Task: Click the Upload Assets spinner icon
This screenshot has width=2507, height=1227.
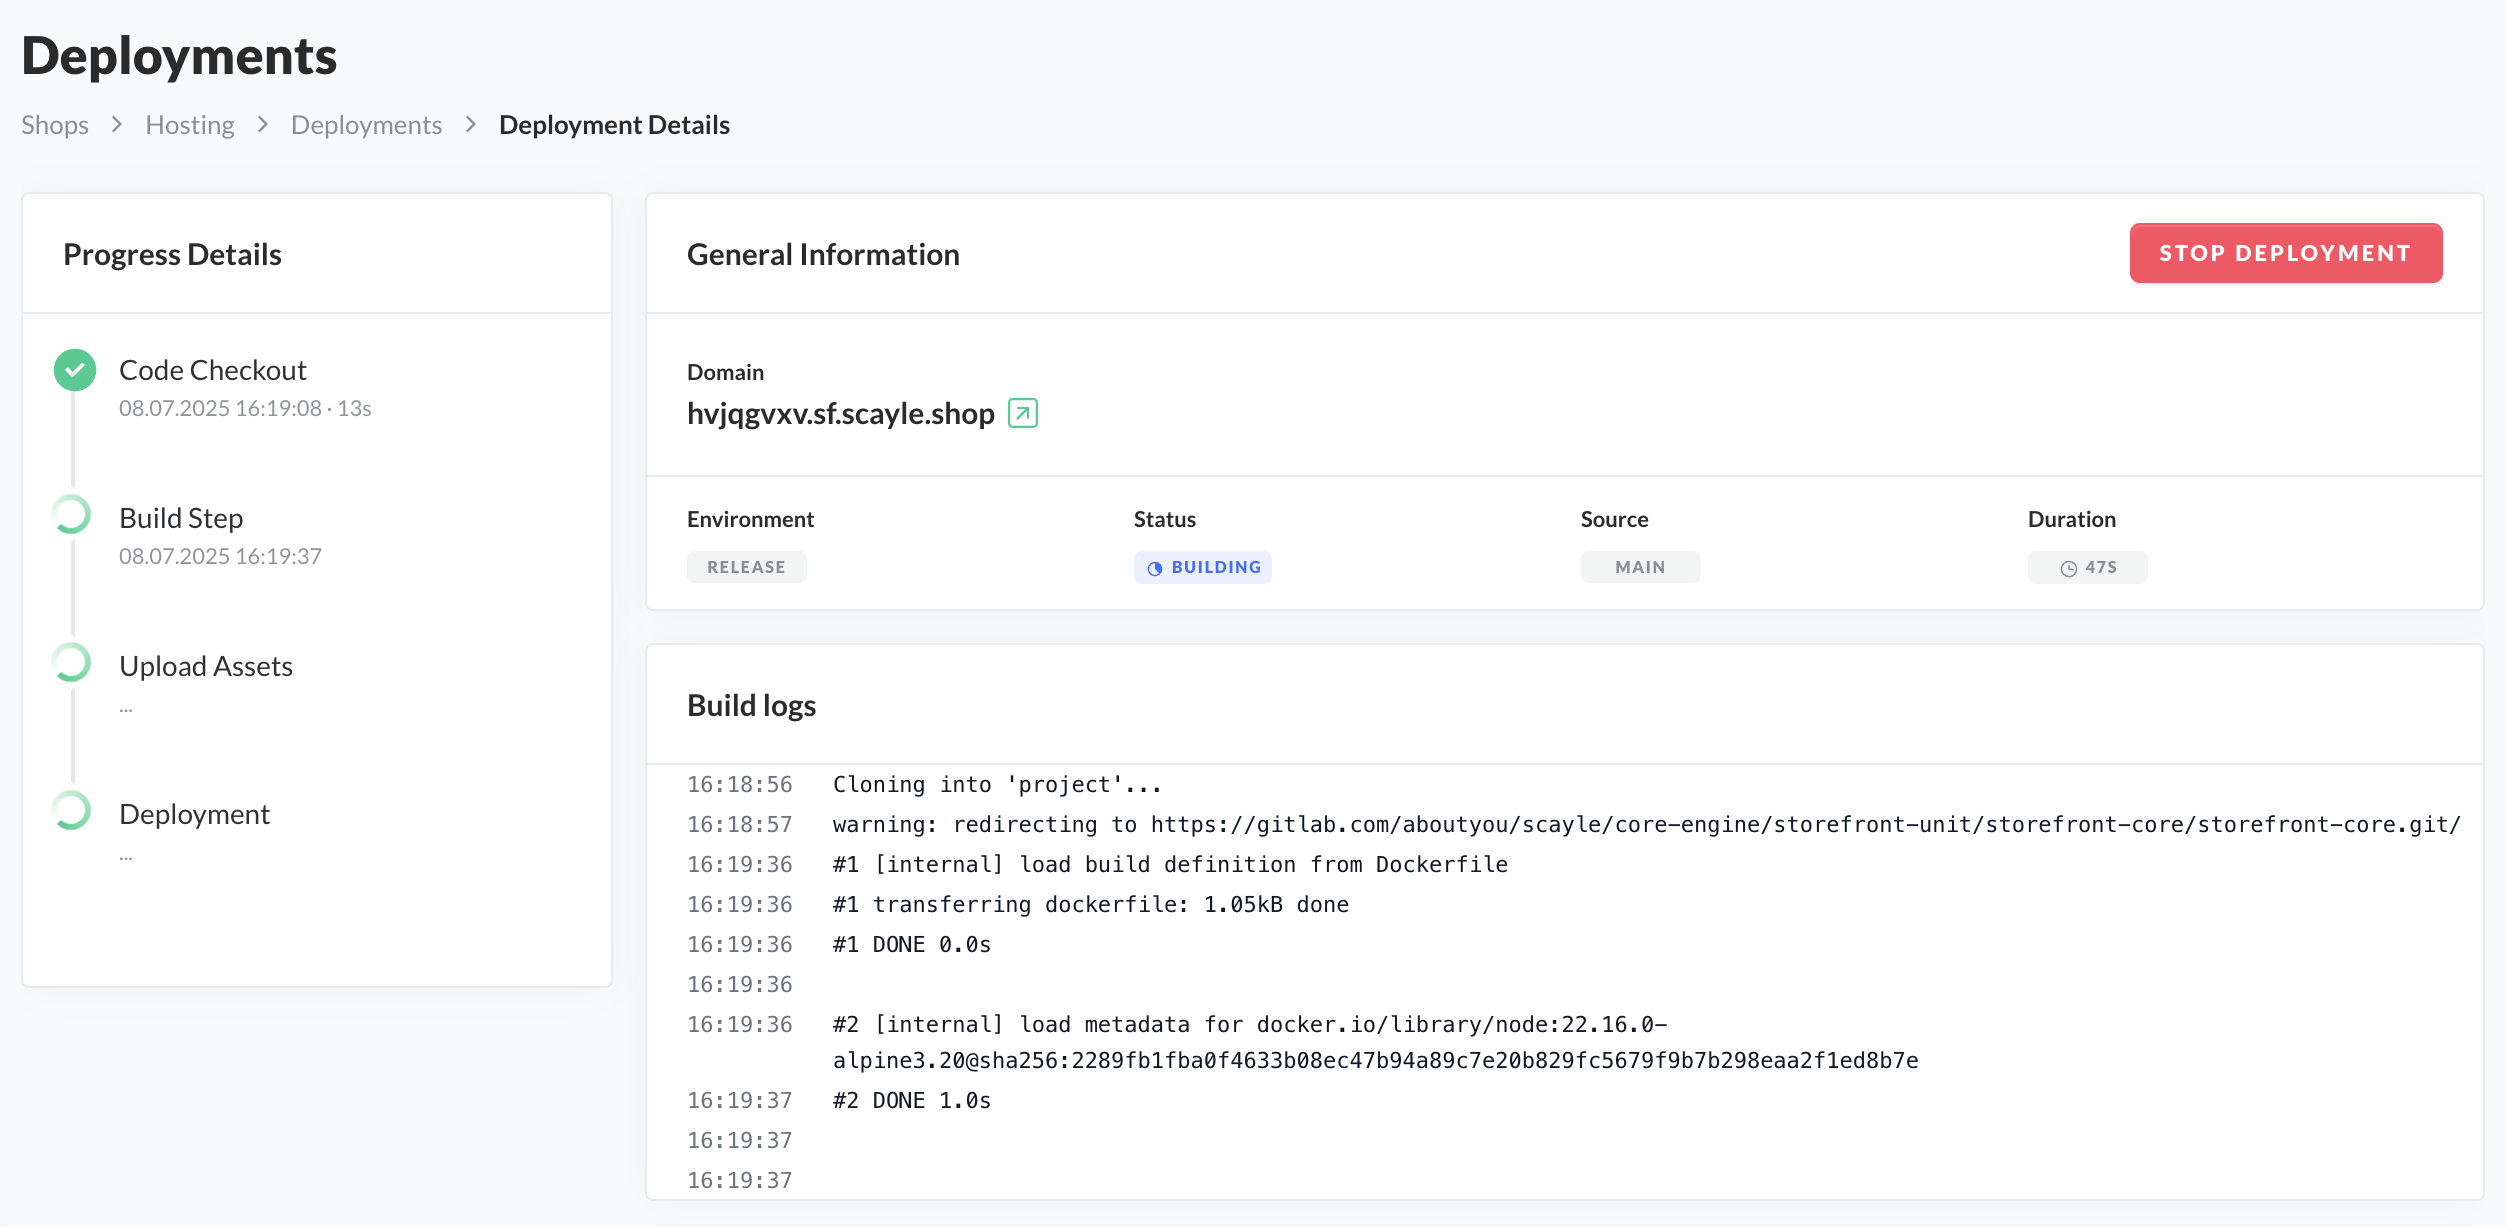Action: 72,663
